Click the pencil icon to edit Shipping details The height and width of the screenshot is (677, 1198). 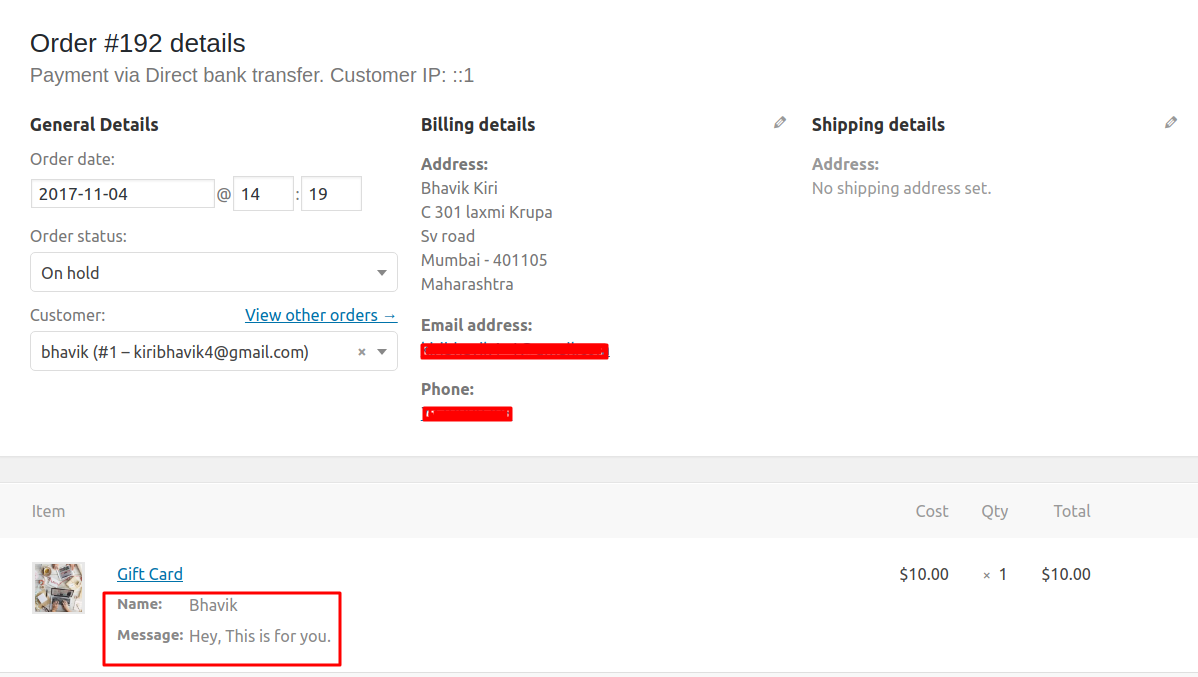pos(1170,121)
